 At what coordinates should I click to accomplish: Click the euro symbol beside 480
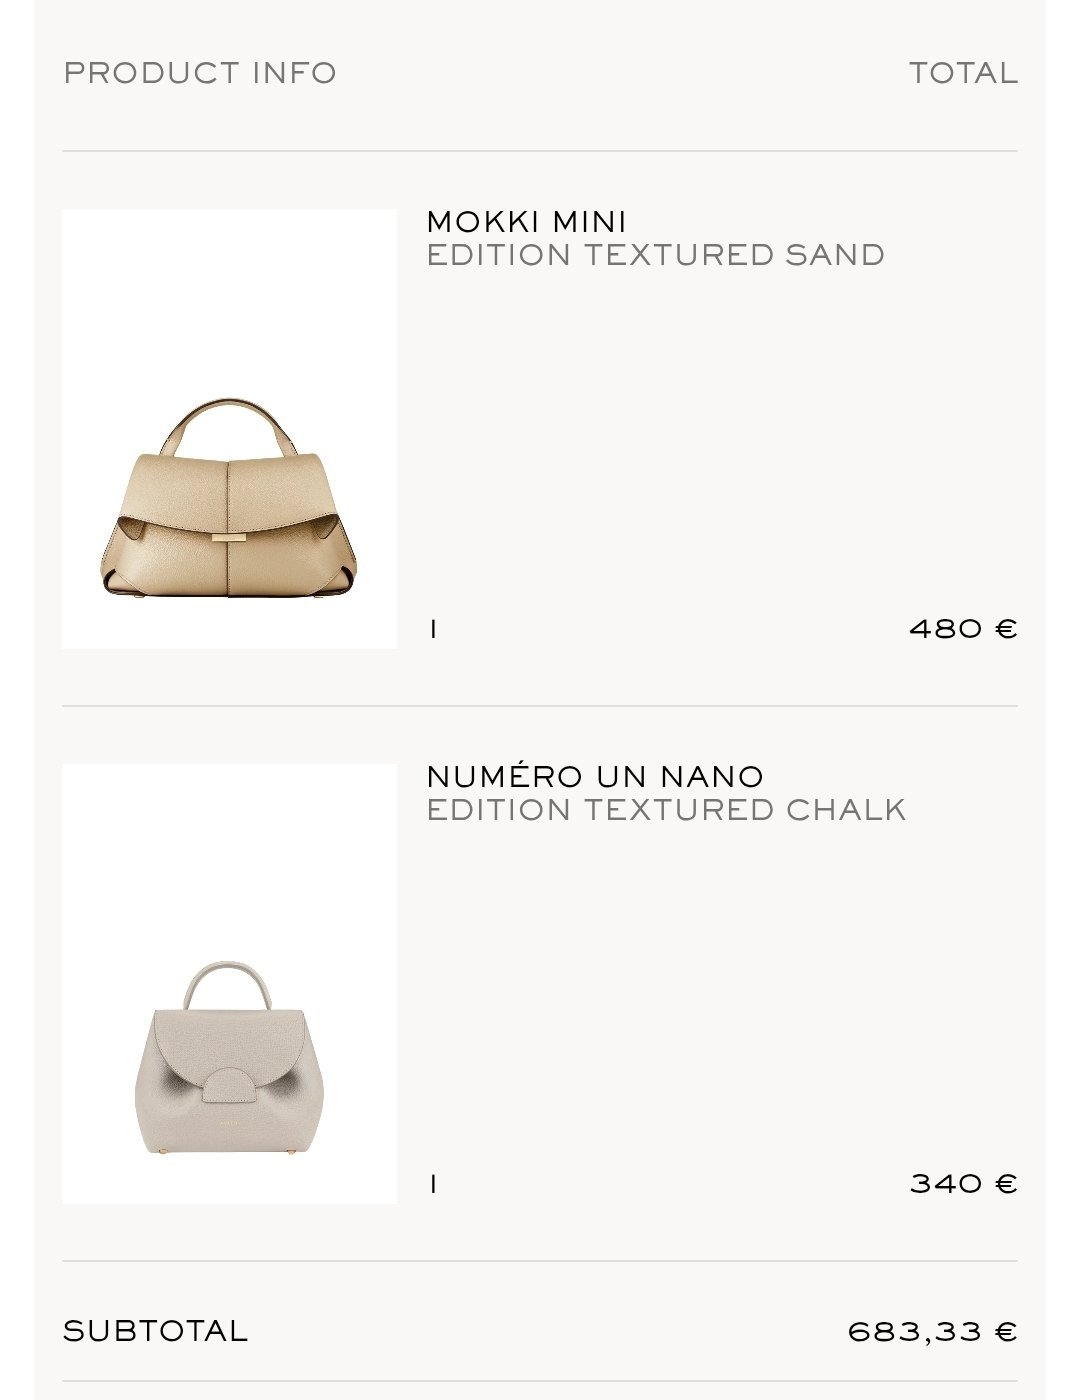coord(1007,629)
